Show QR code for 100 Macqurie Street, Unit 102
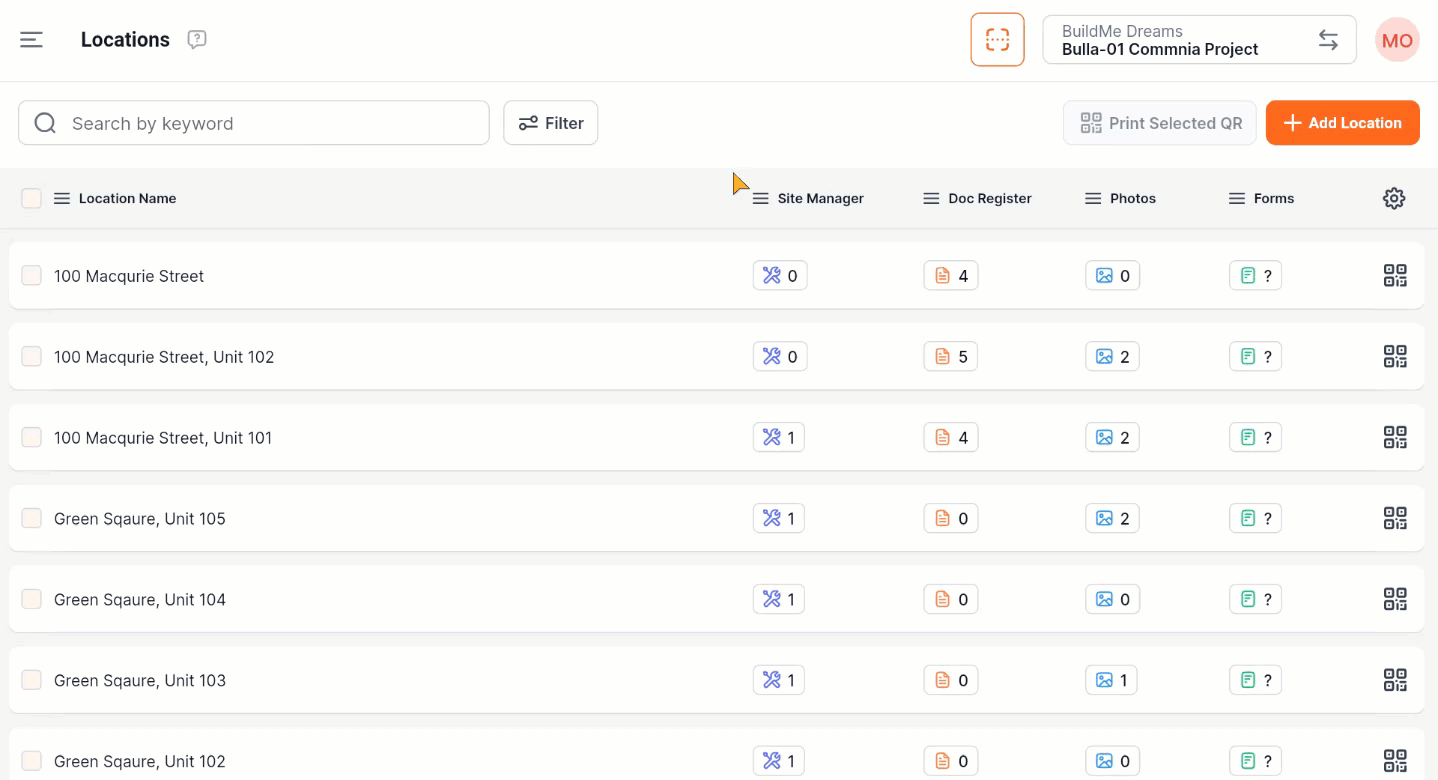Viewport: 1438px width, 780px height. coord(1395,356)
